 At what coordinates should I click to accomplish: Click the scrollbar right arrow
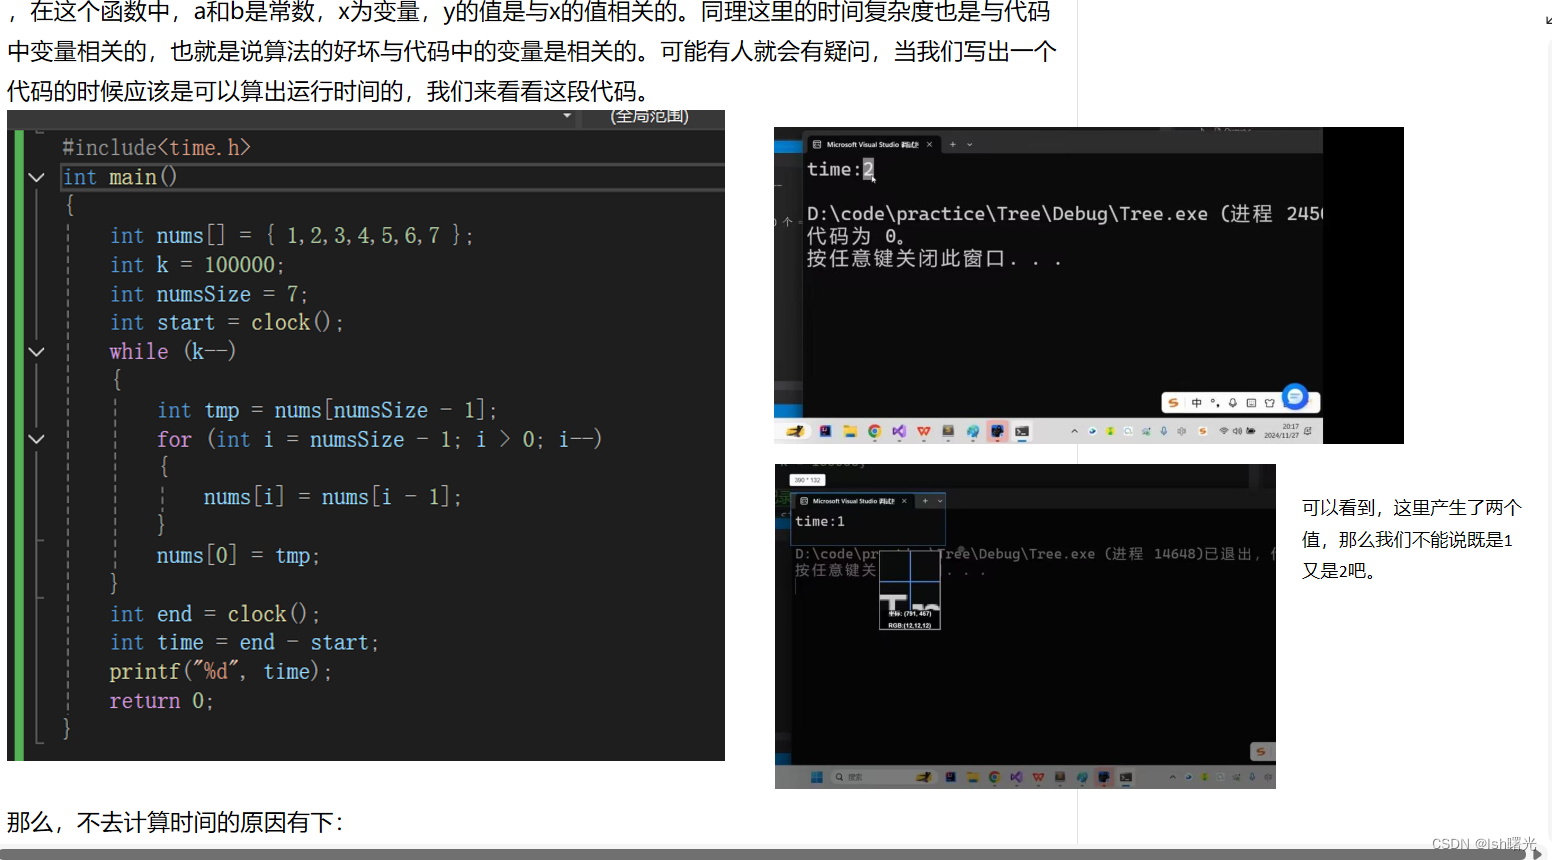(1538, 854)
